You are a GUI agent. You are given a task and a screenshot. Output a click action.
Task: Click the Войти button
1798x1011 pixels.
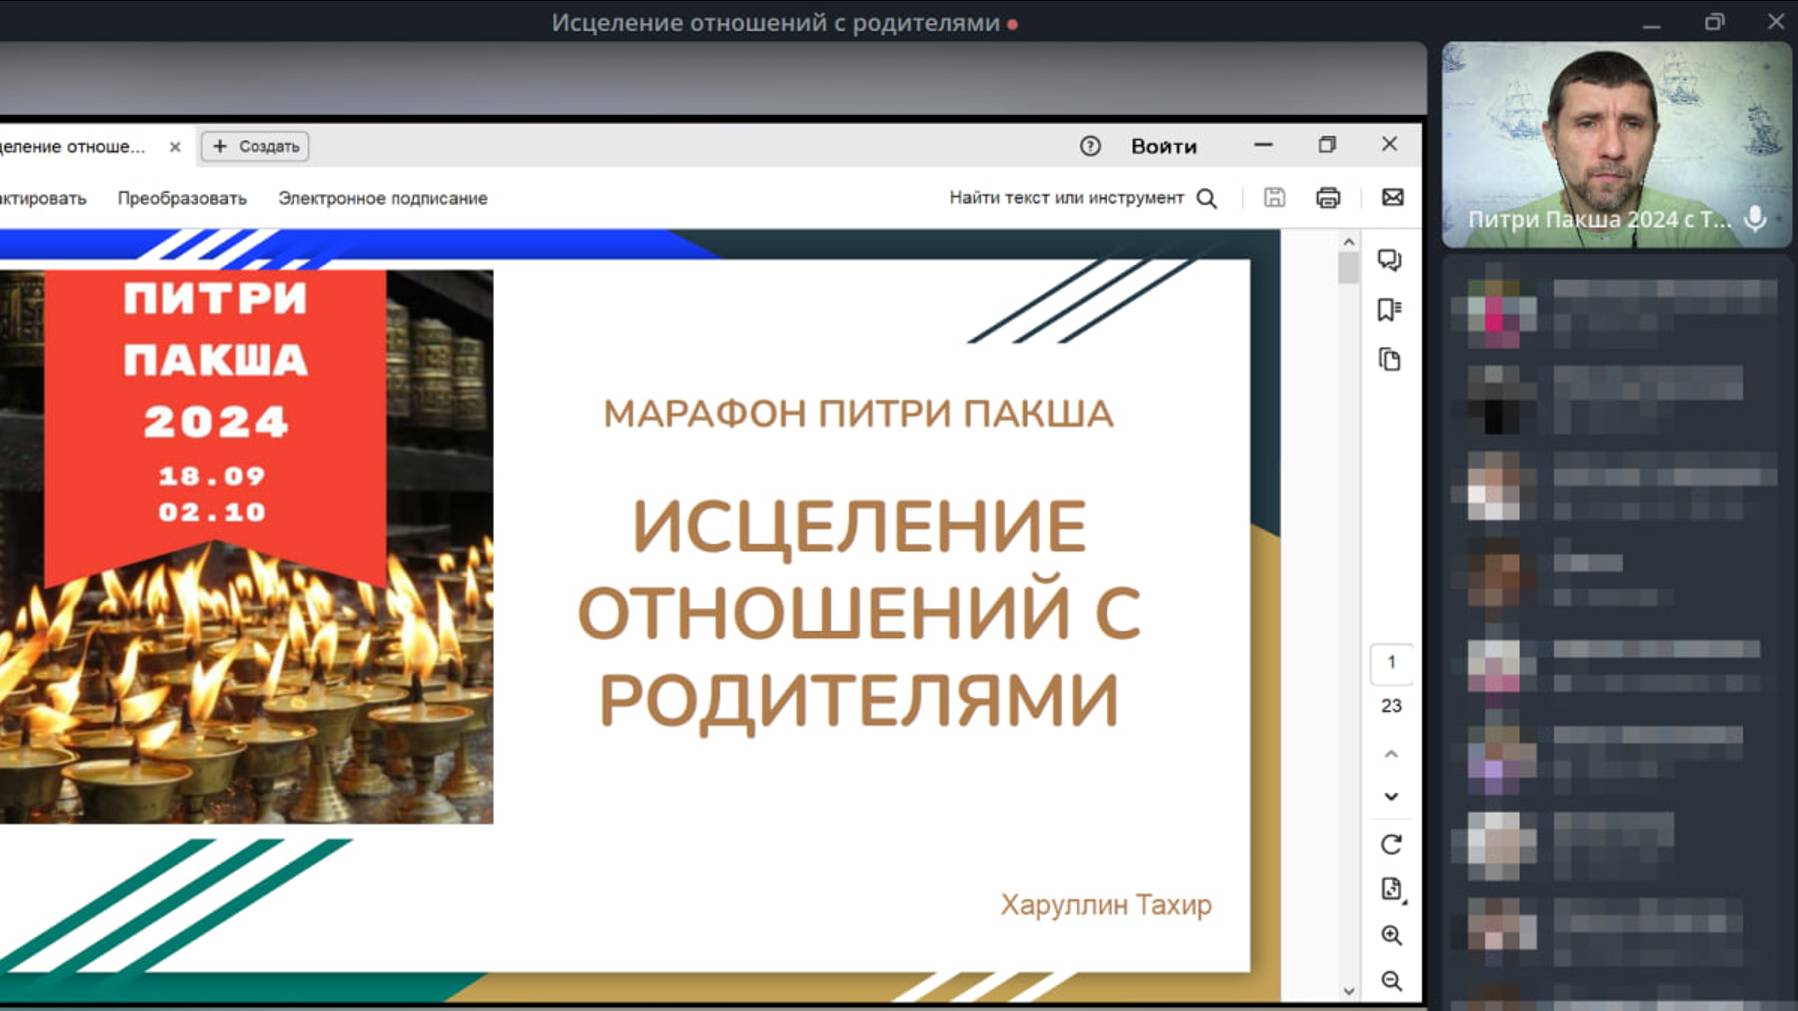(1163, 146)
